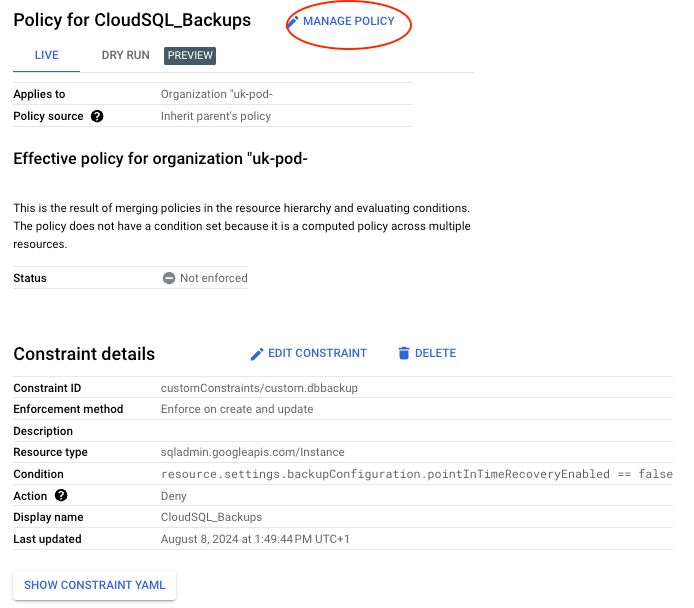Click the Delete trash can icon
The height and width of the screenshot is (608, 694).
(404, 353)
